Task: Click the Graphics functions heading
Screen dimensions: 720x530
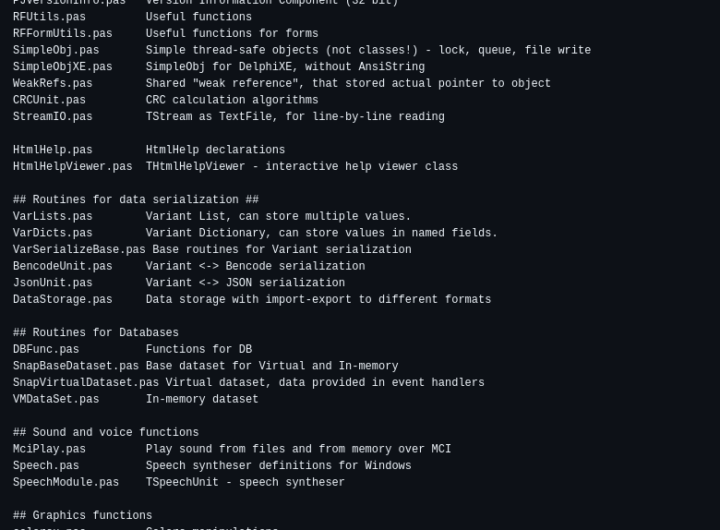Action: tap(82, 516)
